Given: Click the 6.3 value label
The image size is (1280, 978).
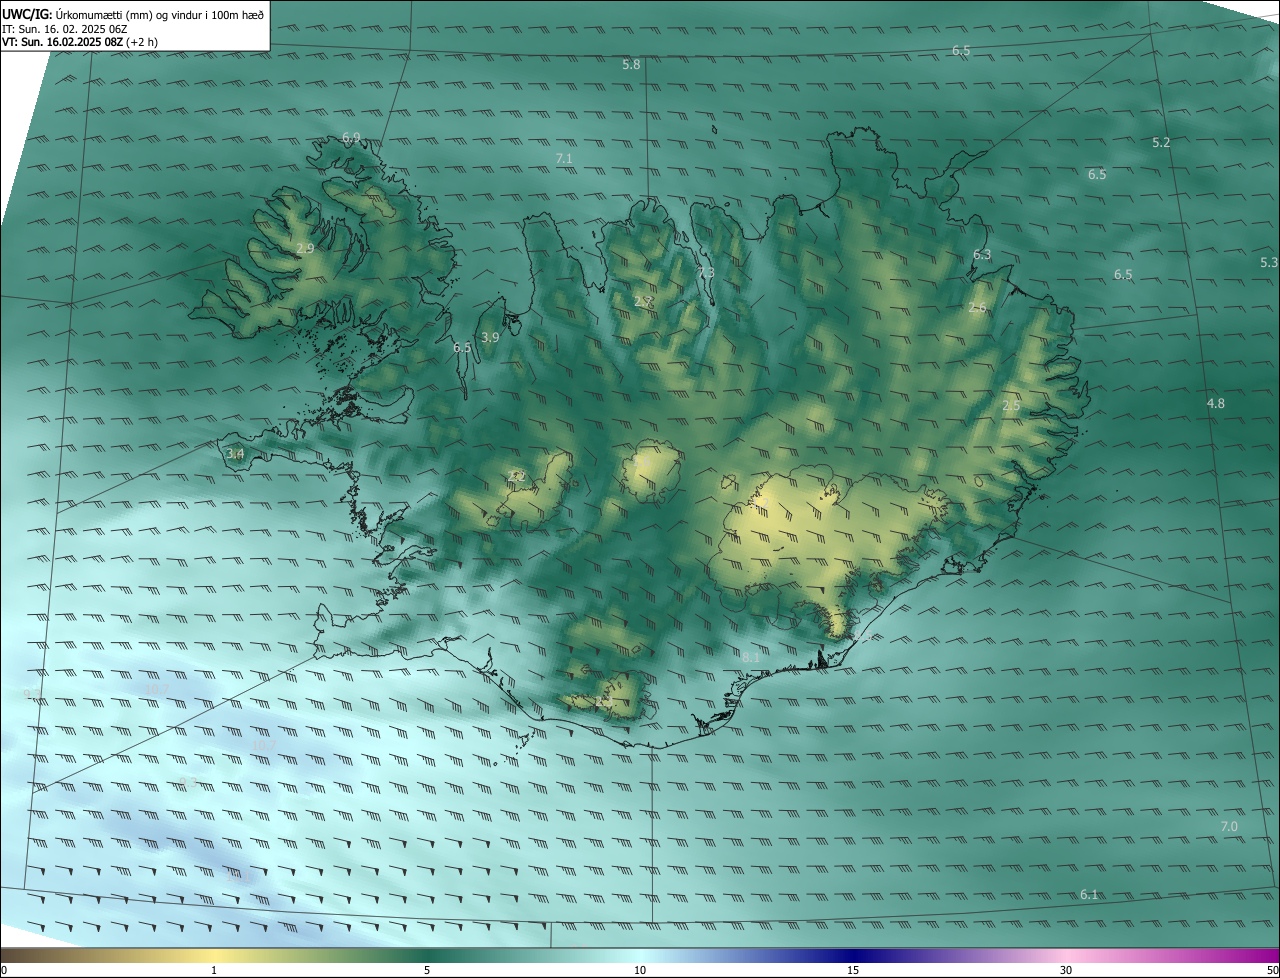Looking at the screenshot, I should coord(982,255).
